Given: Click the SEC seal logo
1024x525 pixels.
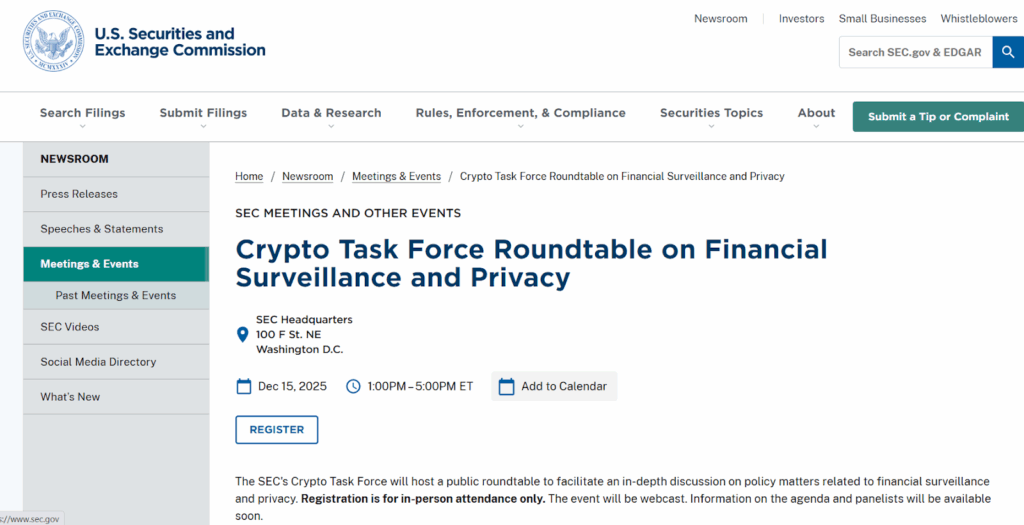Looking at the screenshot, I should pos(54,41).
